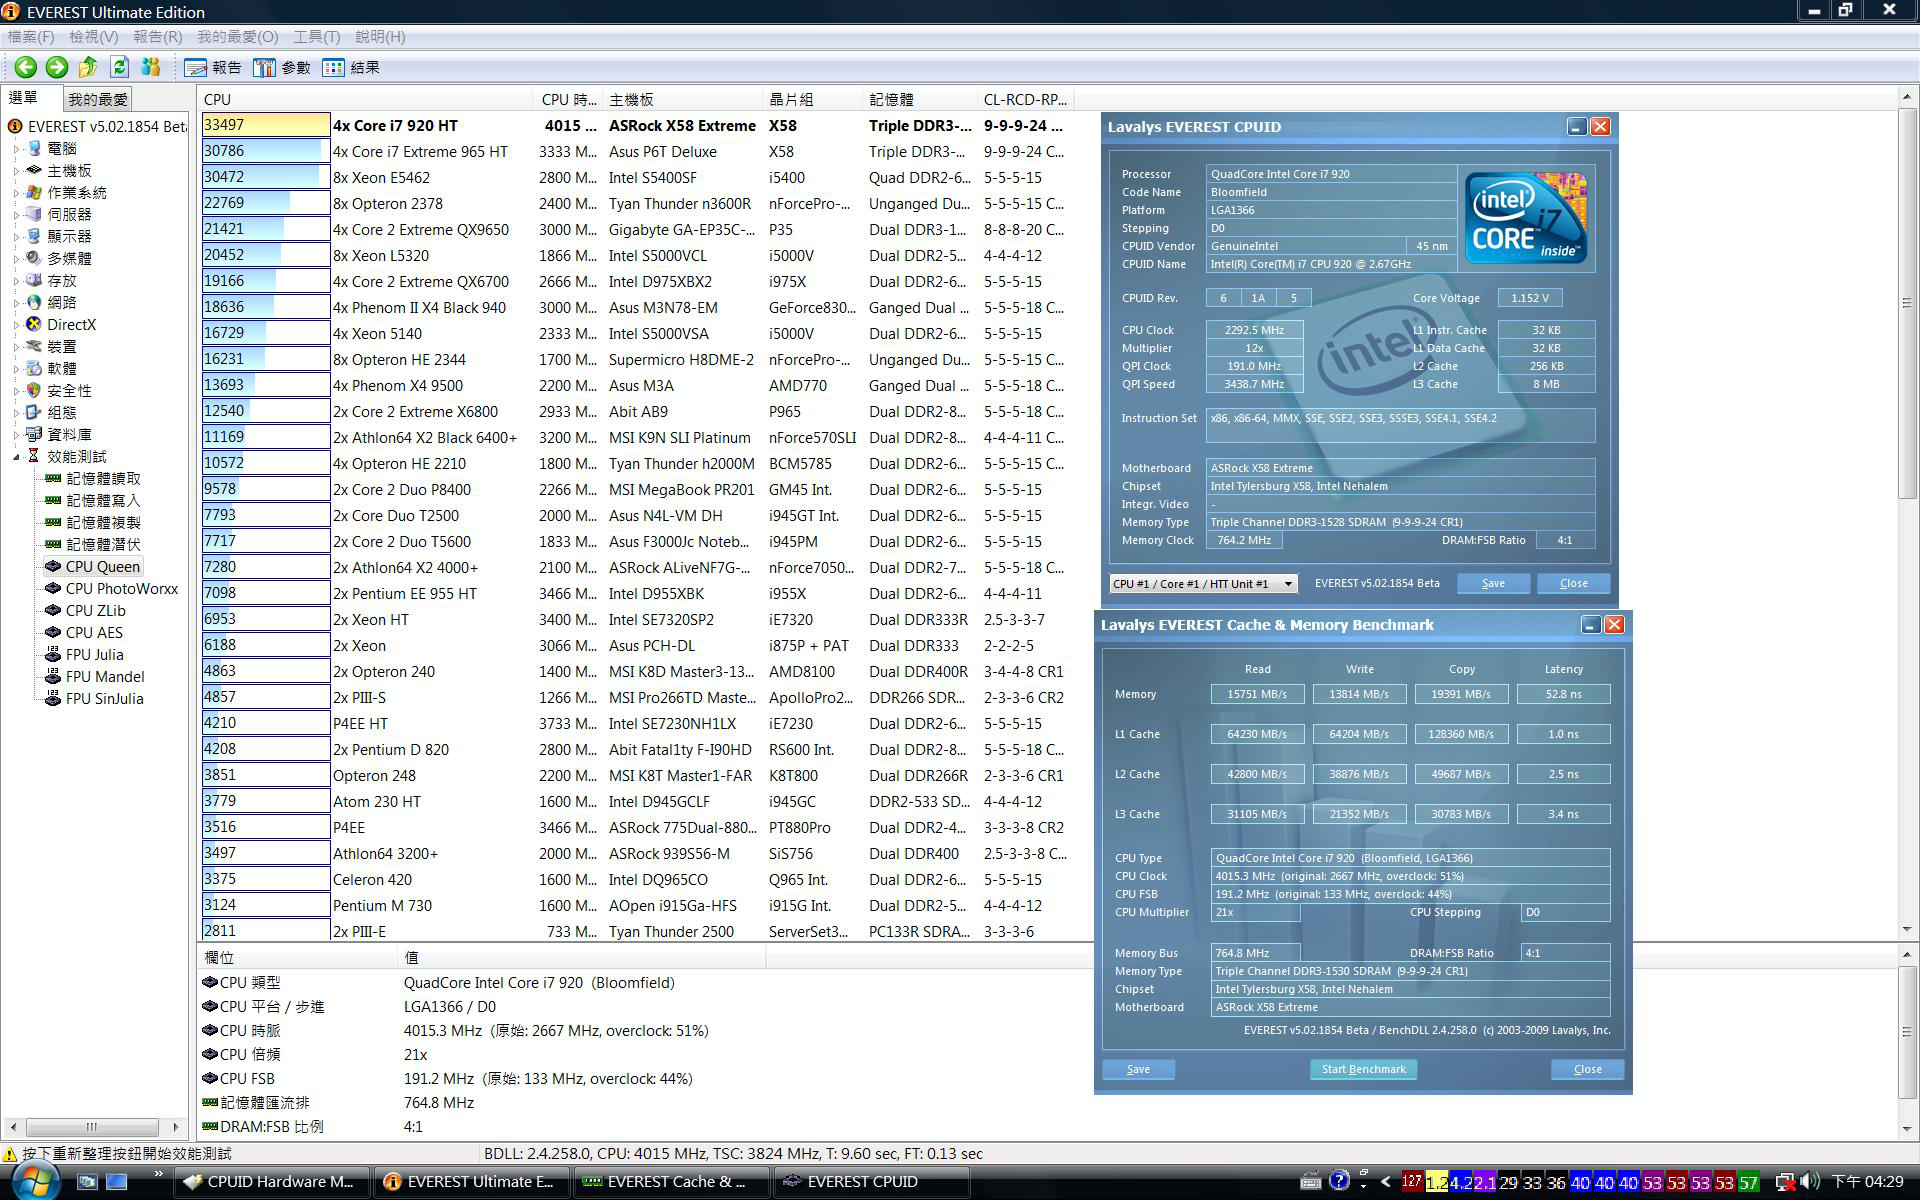
Task: Click the volume icon in system tray
Action: click(x=1808, y=1181)
